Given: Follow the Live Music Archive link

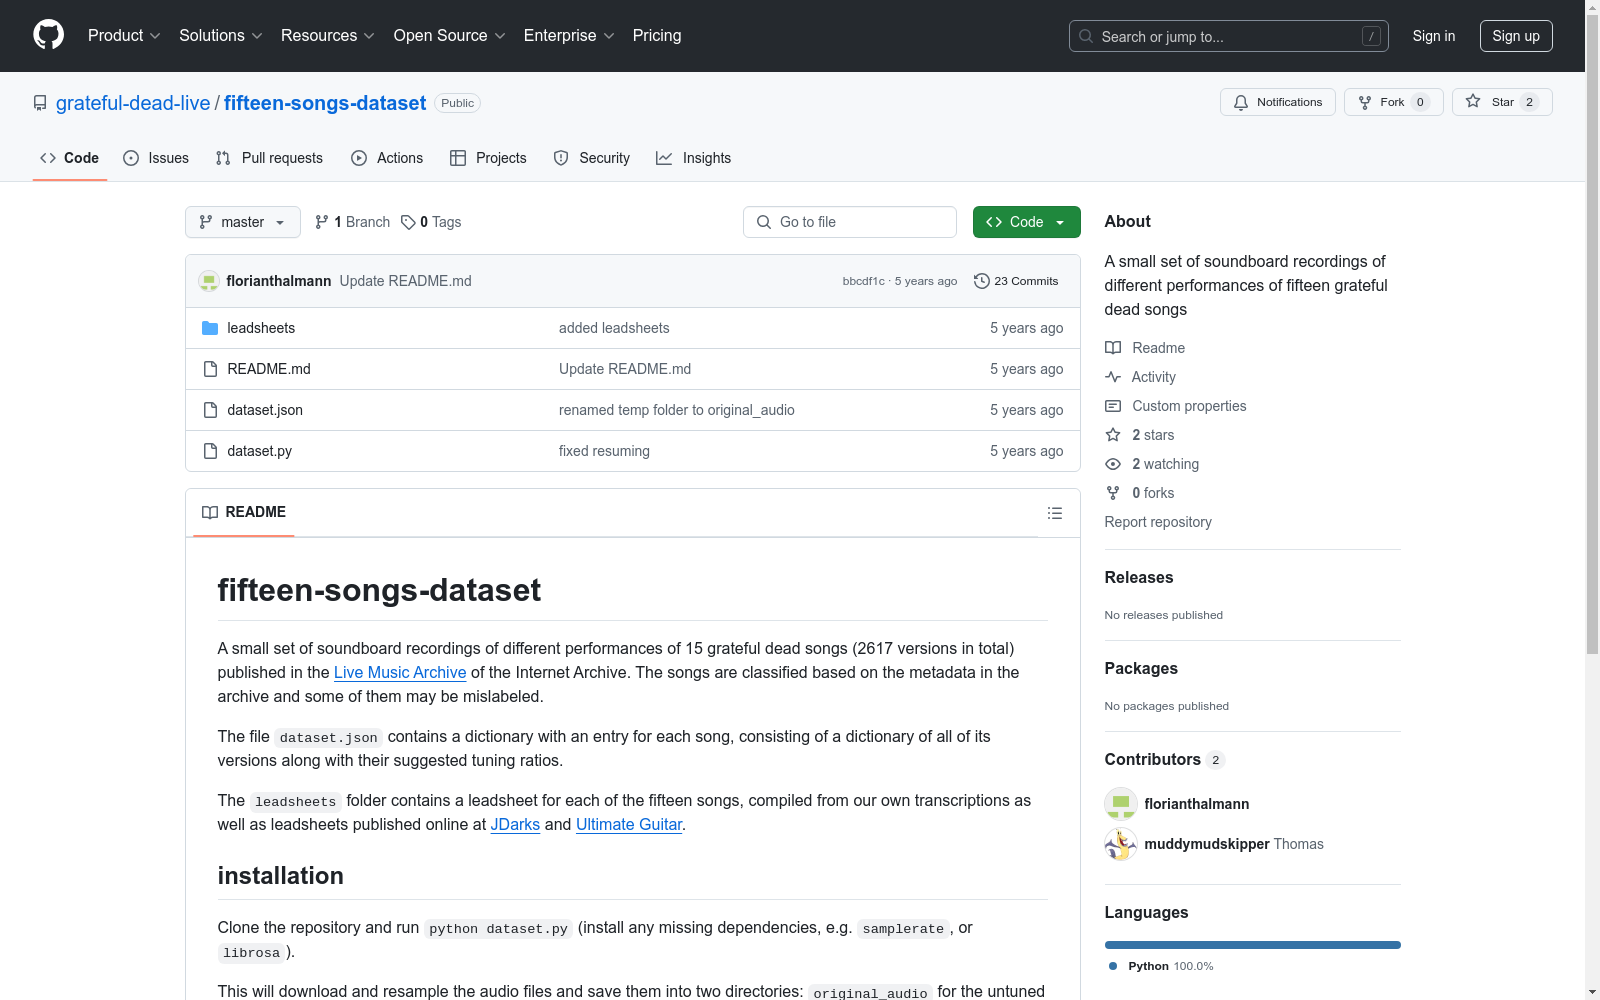Looking at the screenshot, I should (400, 673).
